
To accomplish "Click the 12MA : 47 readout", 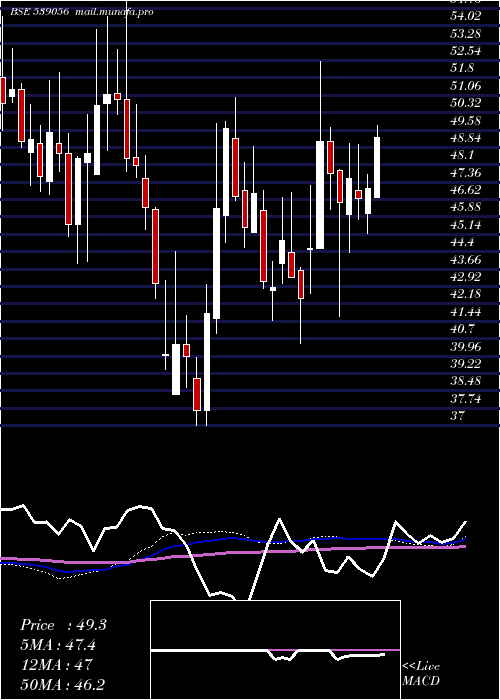I will tap(57, 665).
